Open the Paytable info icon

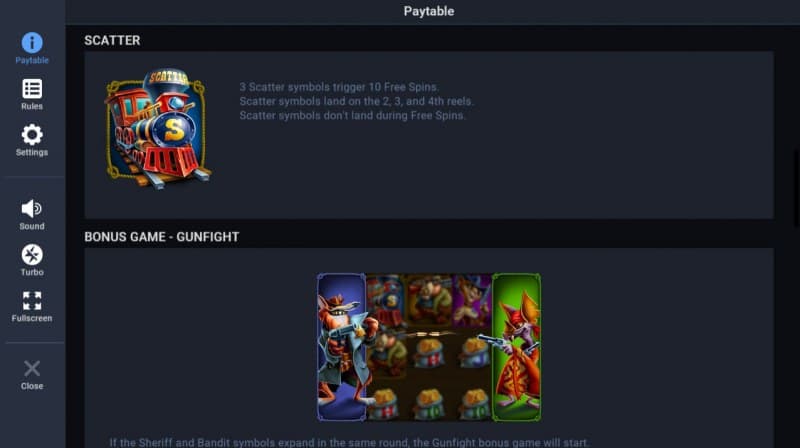pos(32,42)
